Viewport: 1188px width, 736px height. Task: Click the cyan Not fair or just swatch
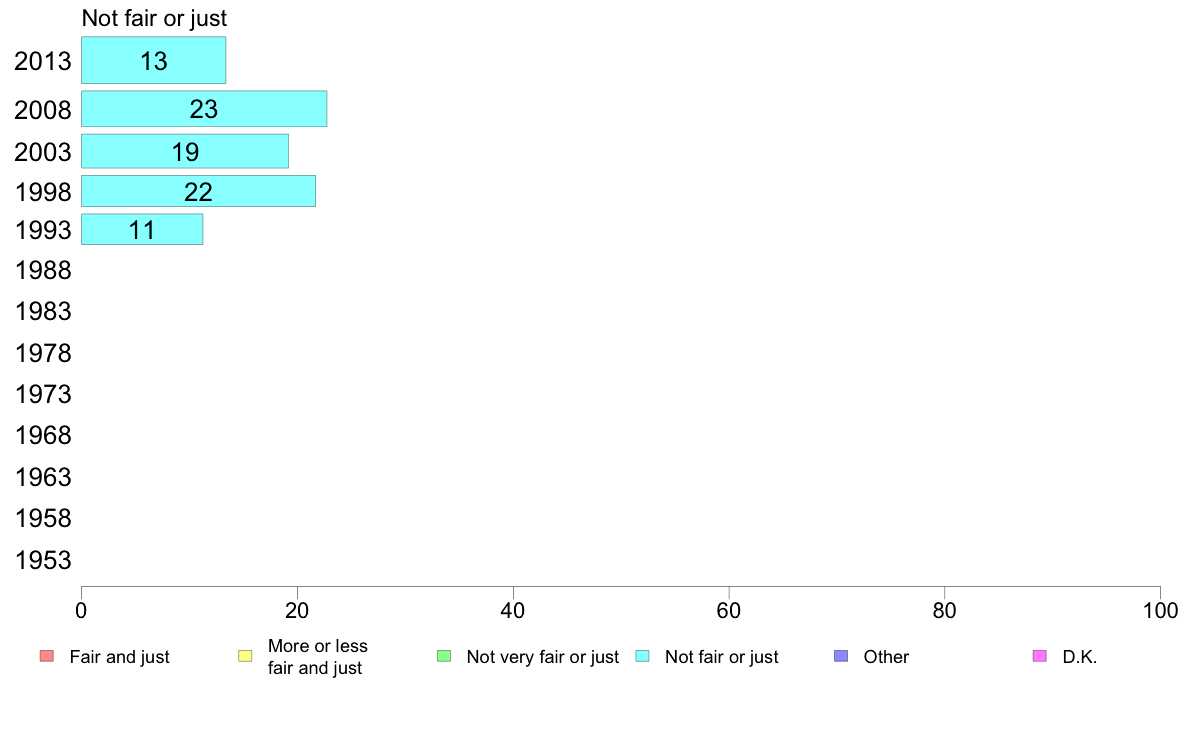[642, 656]
